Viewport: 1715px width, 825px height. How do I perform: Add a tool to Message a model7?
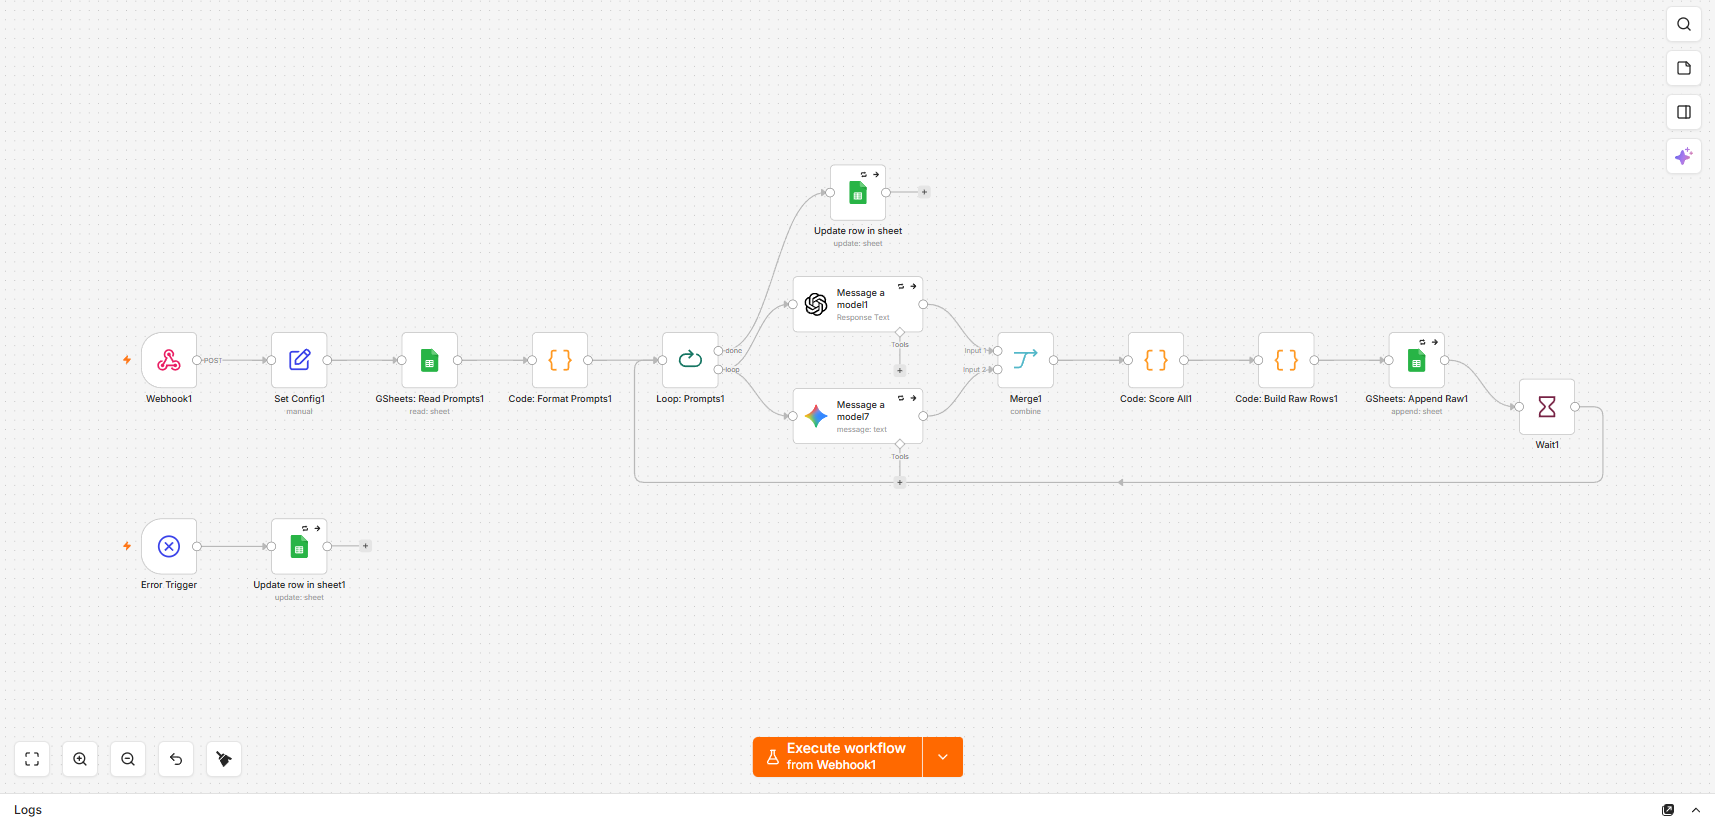[900, 482]
